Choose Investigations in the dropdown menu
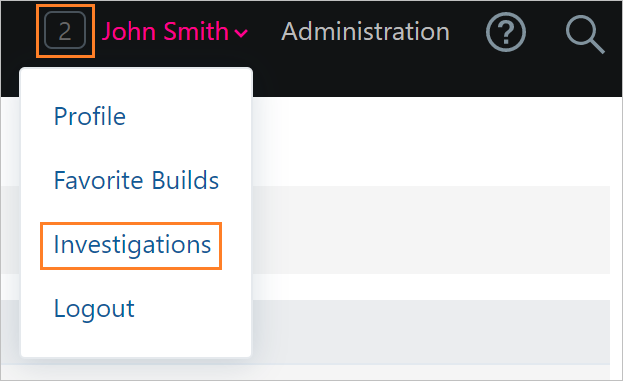Viewport: 623px width, 381px height. tap(132, 245)
